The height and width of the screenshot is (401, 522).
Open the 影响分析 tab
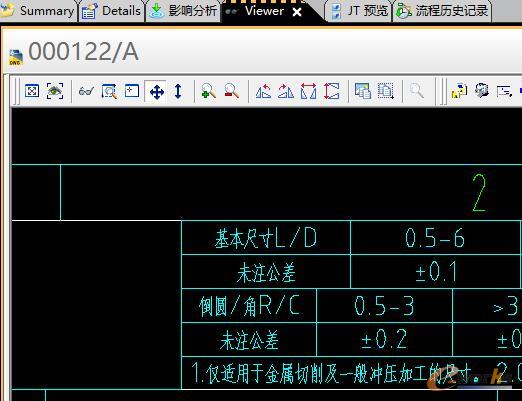pyautogui.click(x=183, y=11)
